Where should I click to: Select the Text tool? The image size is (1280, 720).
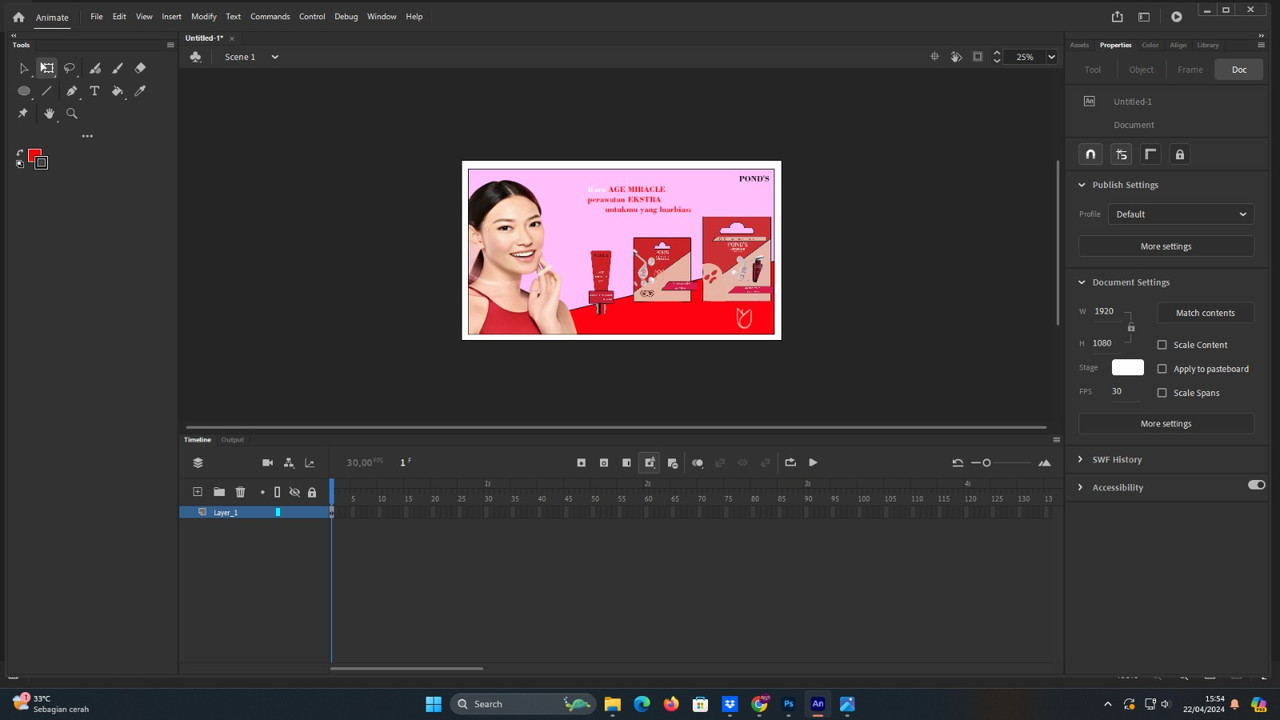pos(95,91)
